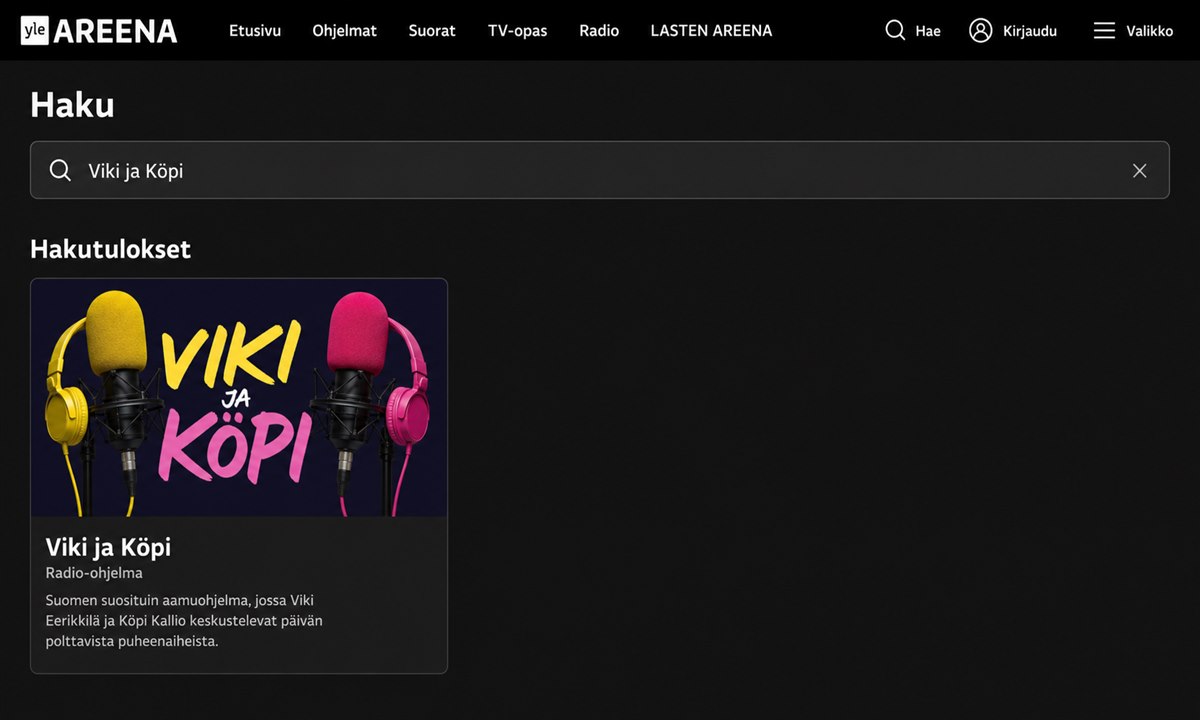Open the Ohjelmat menu item

pyautogui.click(x=344, y=31)
